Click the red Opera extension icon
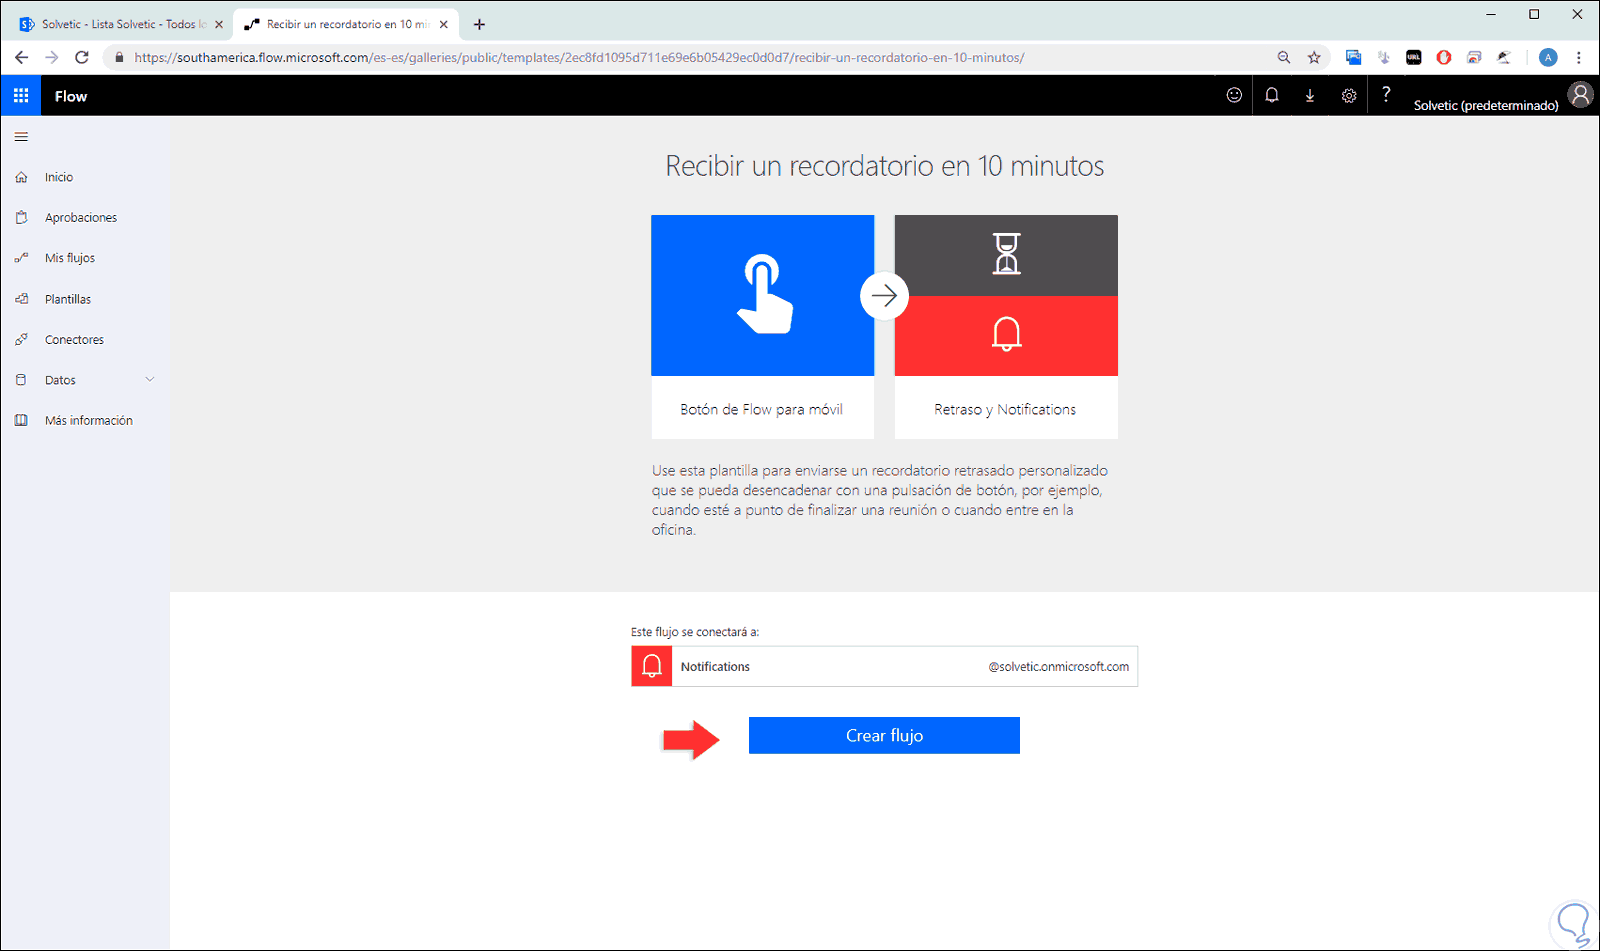This screenshot has height=951, width=1600. 1444,57
